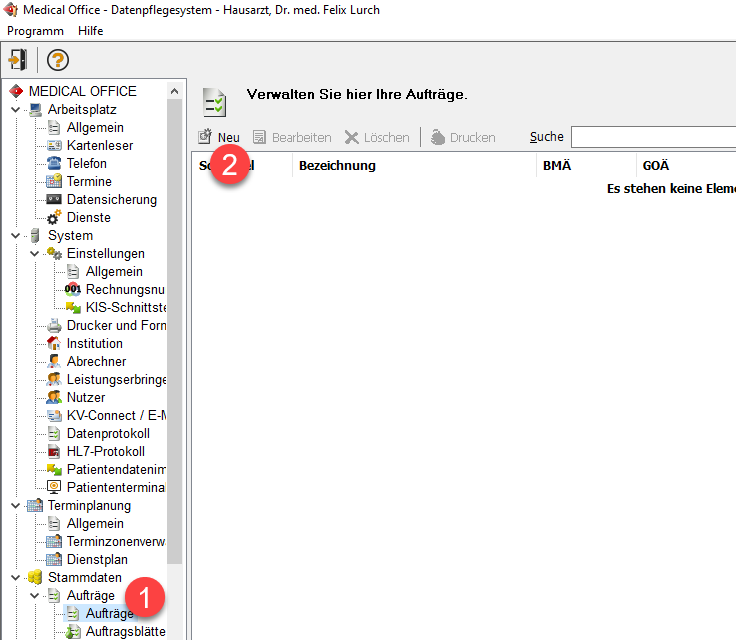Screen dimensions: 736x640
Task: Select Kartenleser in the tree
Action: pyautogui.click(x=99, y=145)
